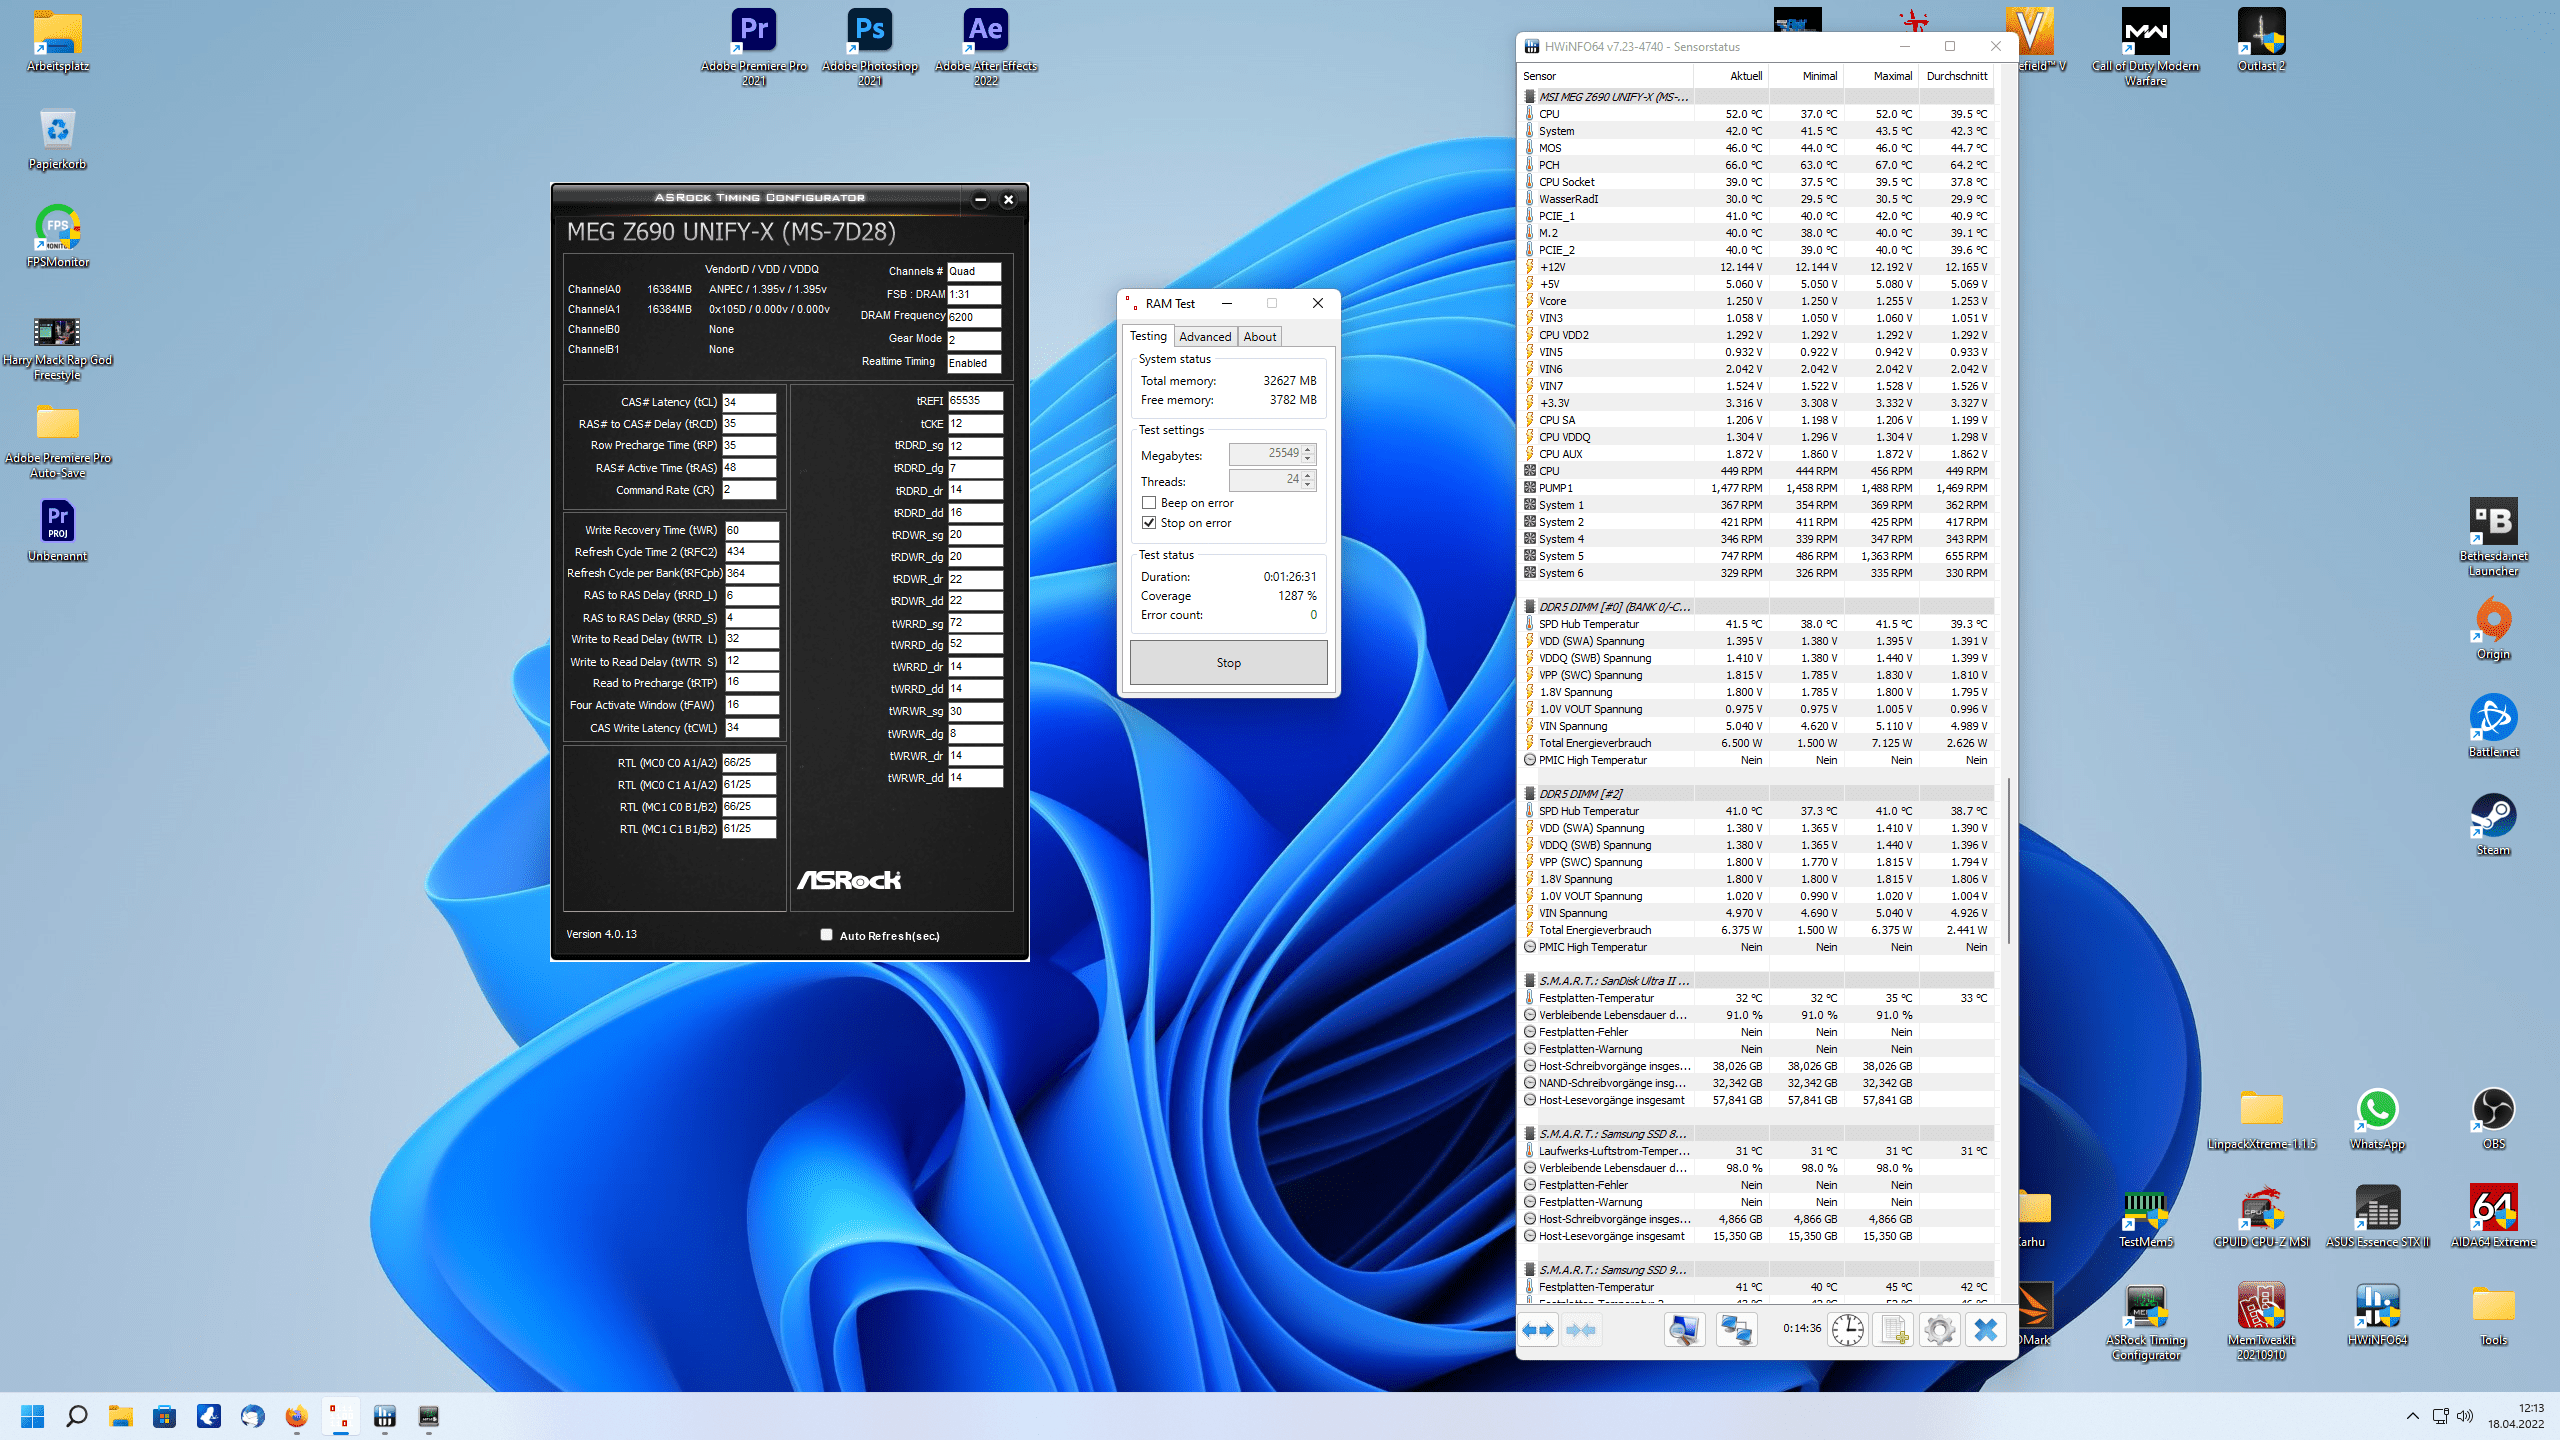This screenshot has height=1440, width=2560.
Task: Launch Battle.net desktop shortcut
Action: [x=2493, y=726]
